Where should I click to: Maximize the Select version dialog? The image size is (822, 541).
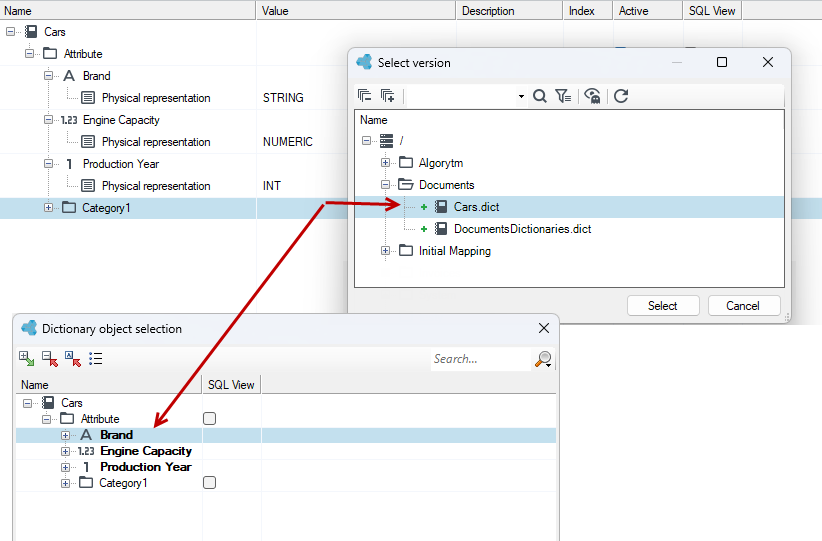click(x=722, y=62)
